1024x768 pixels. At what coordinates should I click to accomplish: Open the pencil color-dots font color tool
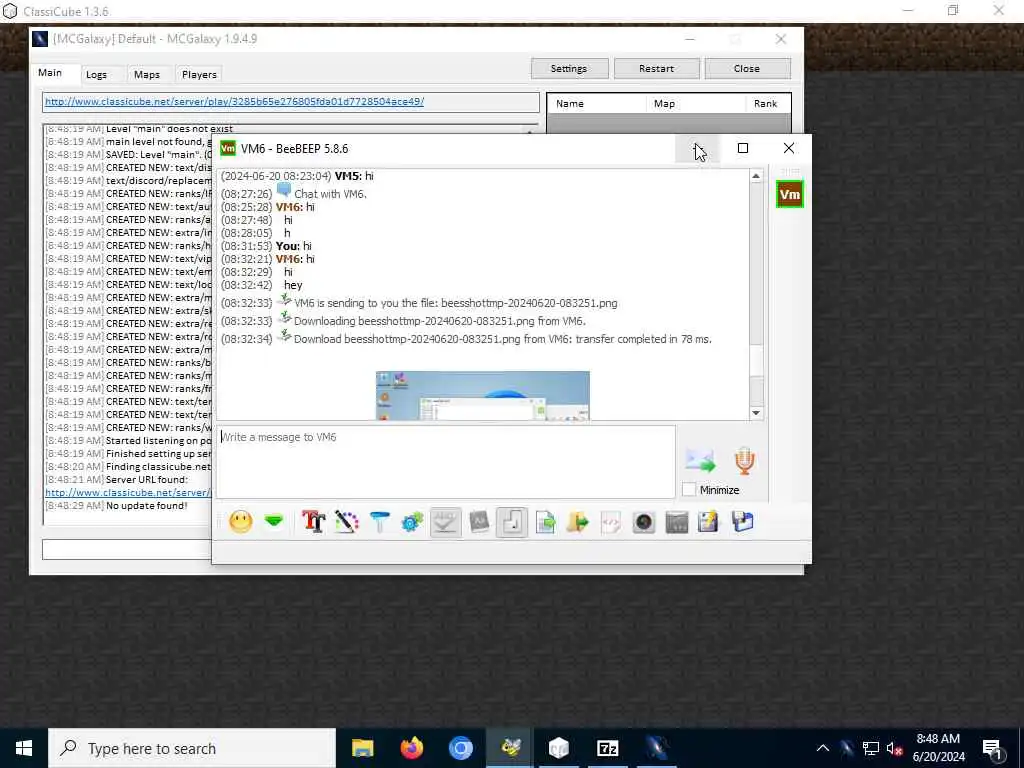[x=347, y=522]
